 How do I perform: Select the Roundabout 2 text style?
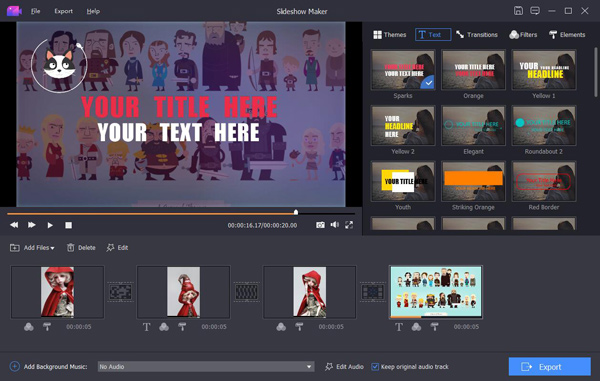click(544, 125)
